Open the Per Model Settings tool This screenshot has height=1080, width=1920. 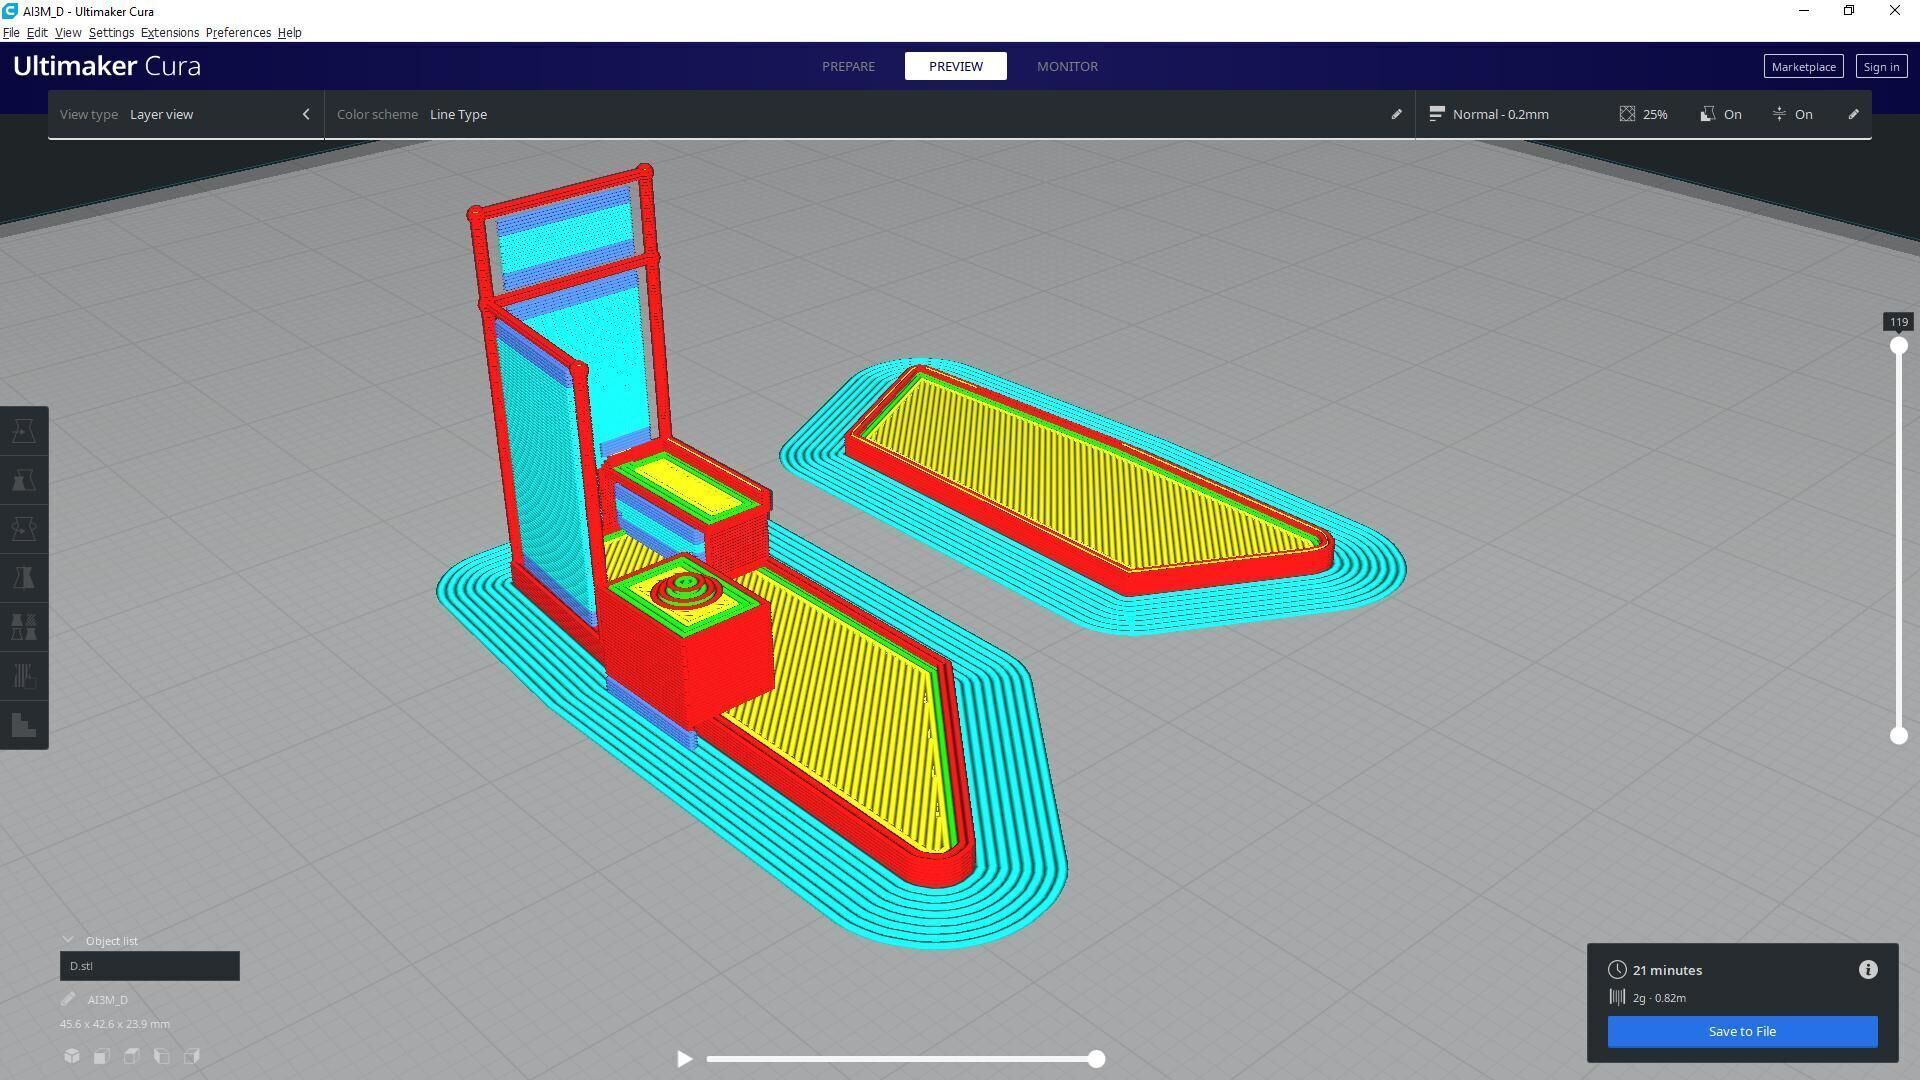tap(24, 627)
